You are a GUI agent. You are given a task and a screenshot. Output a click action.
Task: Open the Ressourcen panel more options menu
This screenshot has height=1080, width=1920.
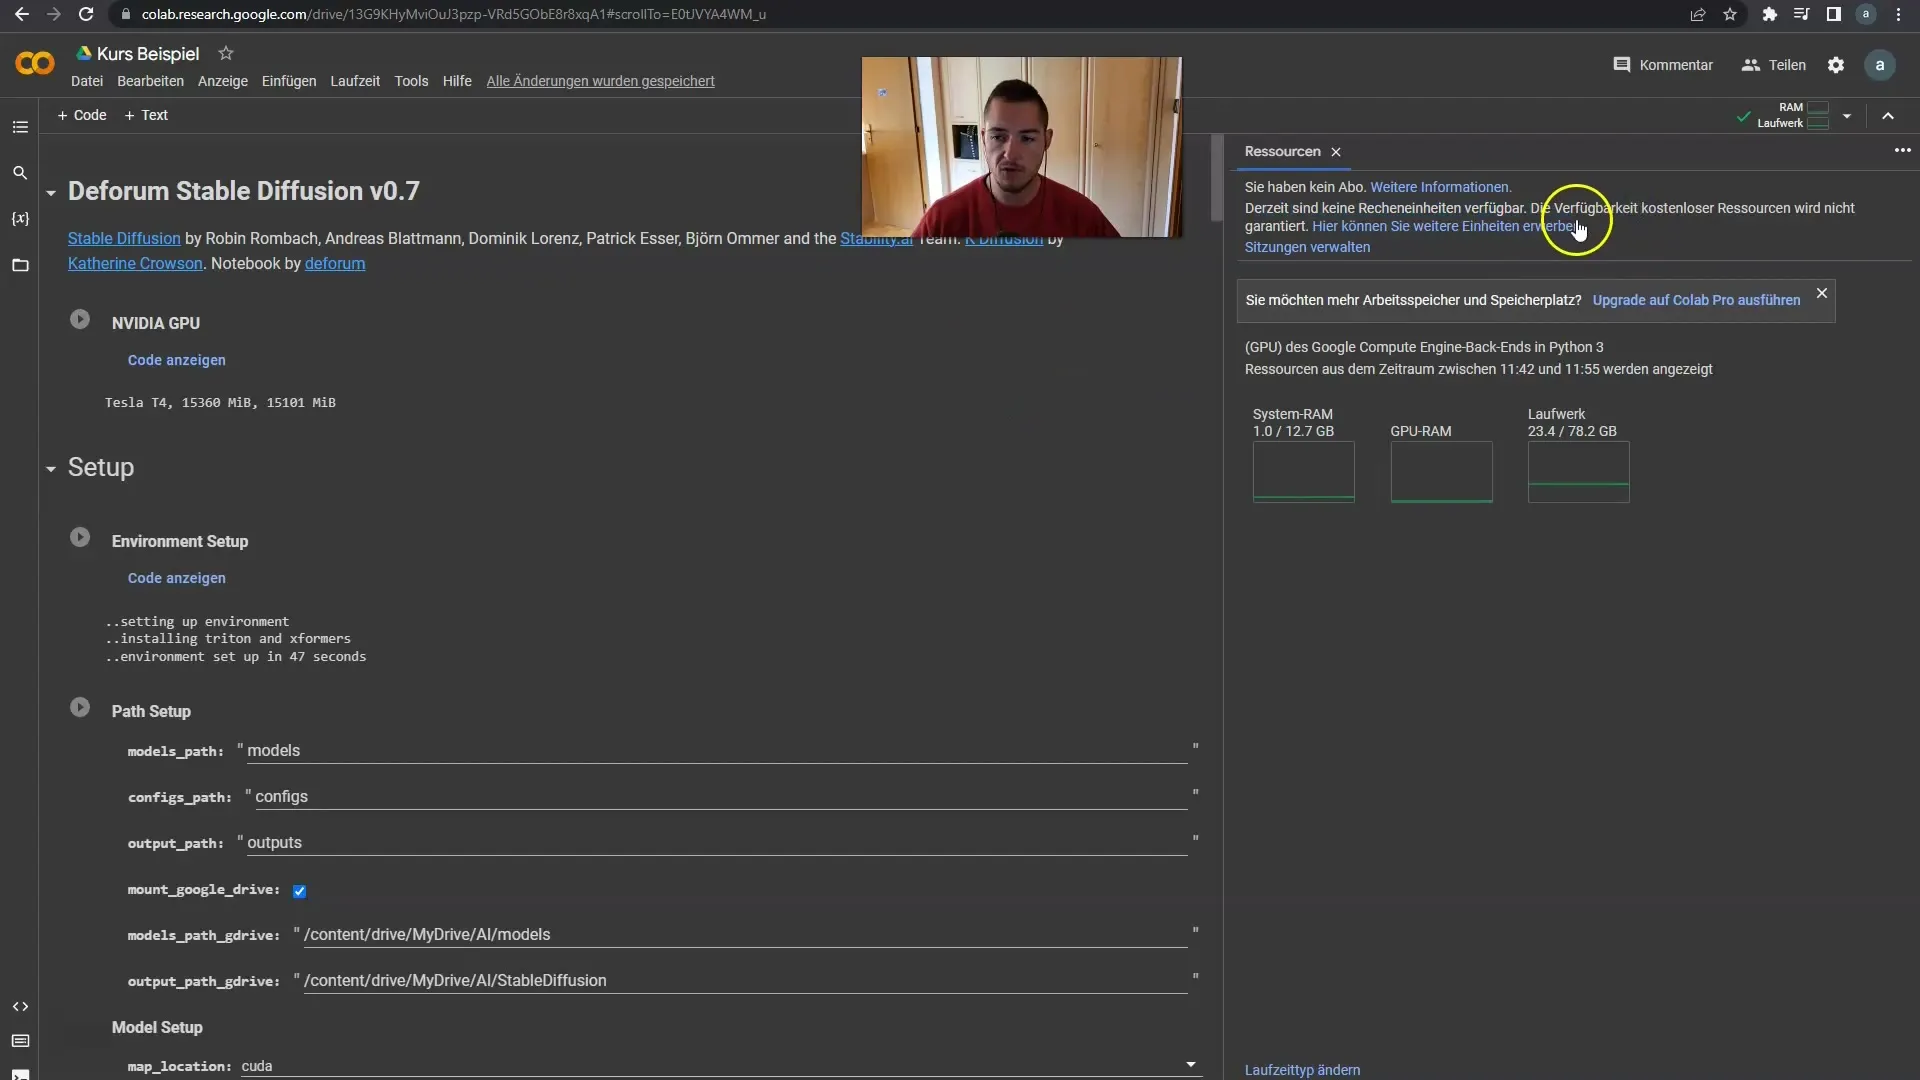click(x=1902, y=150)
